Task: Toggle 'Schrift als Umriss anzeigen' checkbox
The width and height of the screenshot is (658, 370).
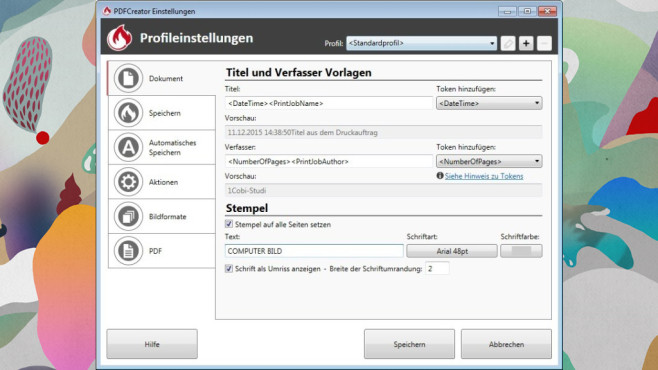Action: click(229, 268)
